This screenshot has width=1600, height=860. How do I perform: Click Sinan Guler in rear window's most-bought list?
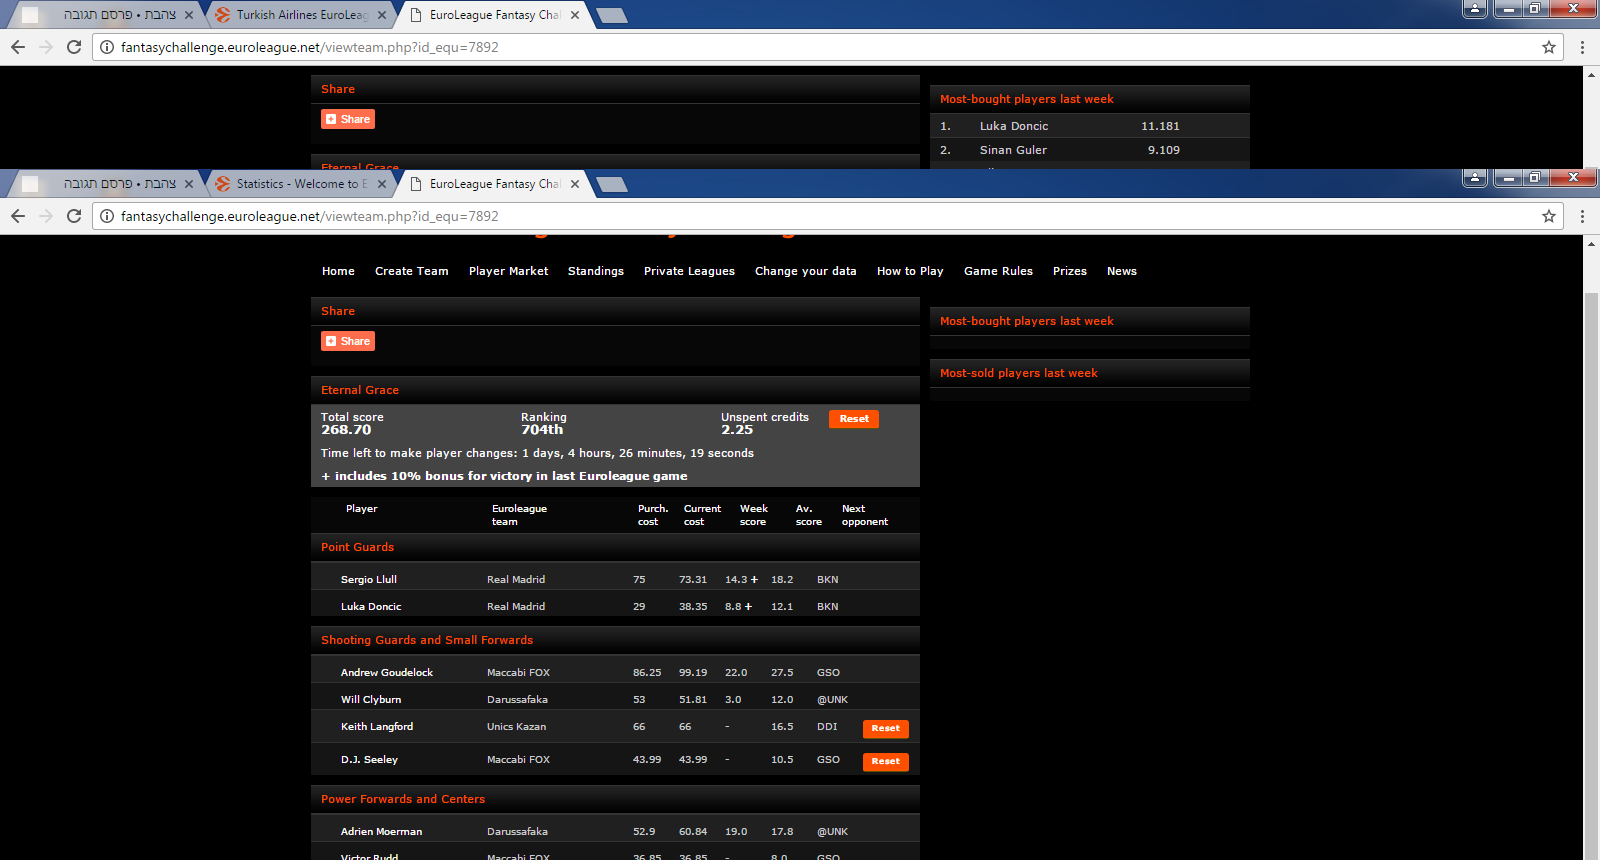[1013, 150]
